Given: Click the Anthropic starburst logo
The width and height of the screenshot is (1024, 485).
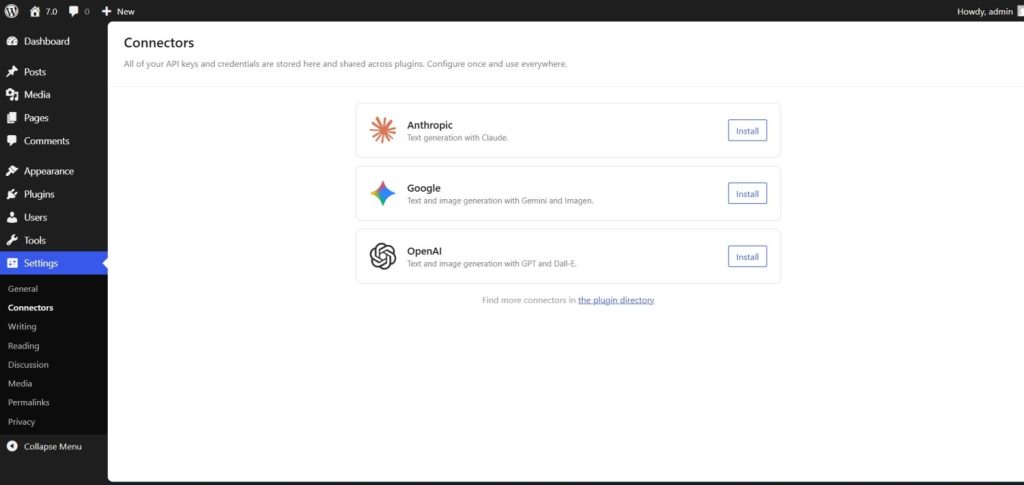Looking at the screenshot, I should 383,130.
